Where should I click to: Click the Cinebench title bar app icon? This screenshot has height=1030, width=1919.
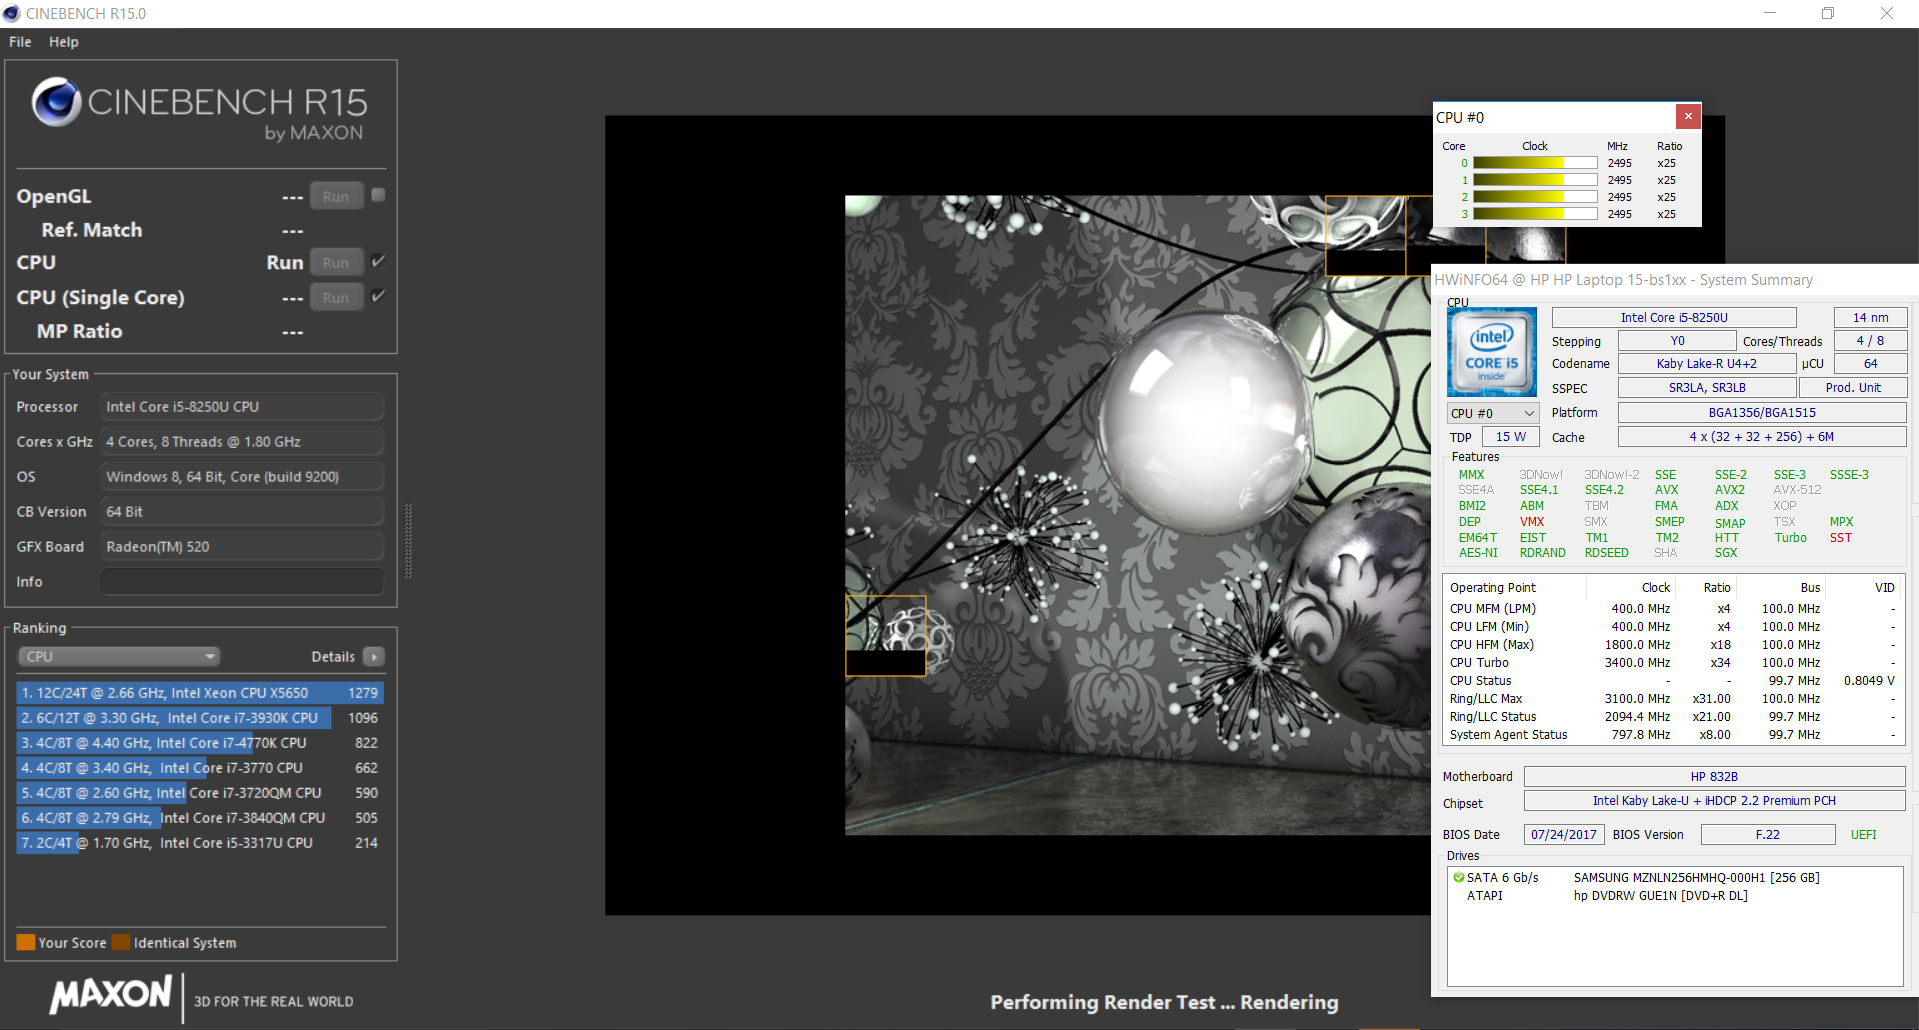(x=12, y=13)
